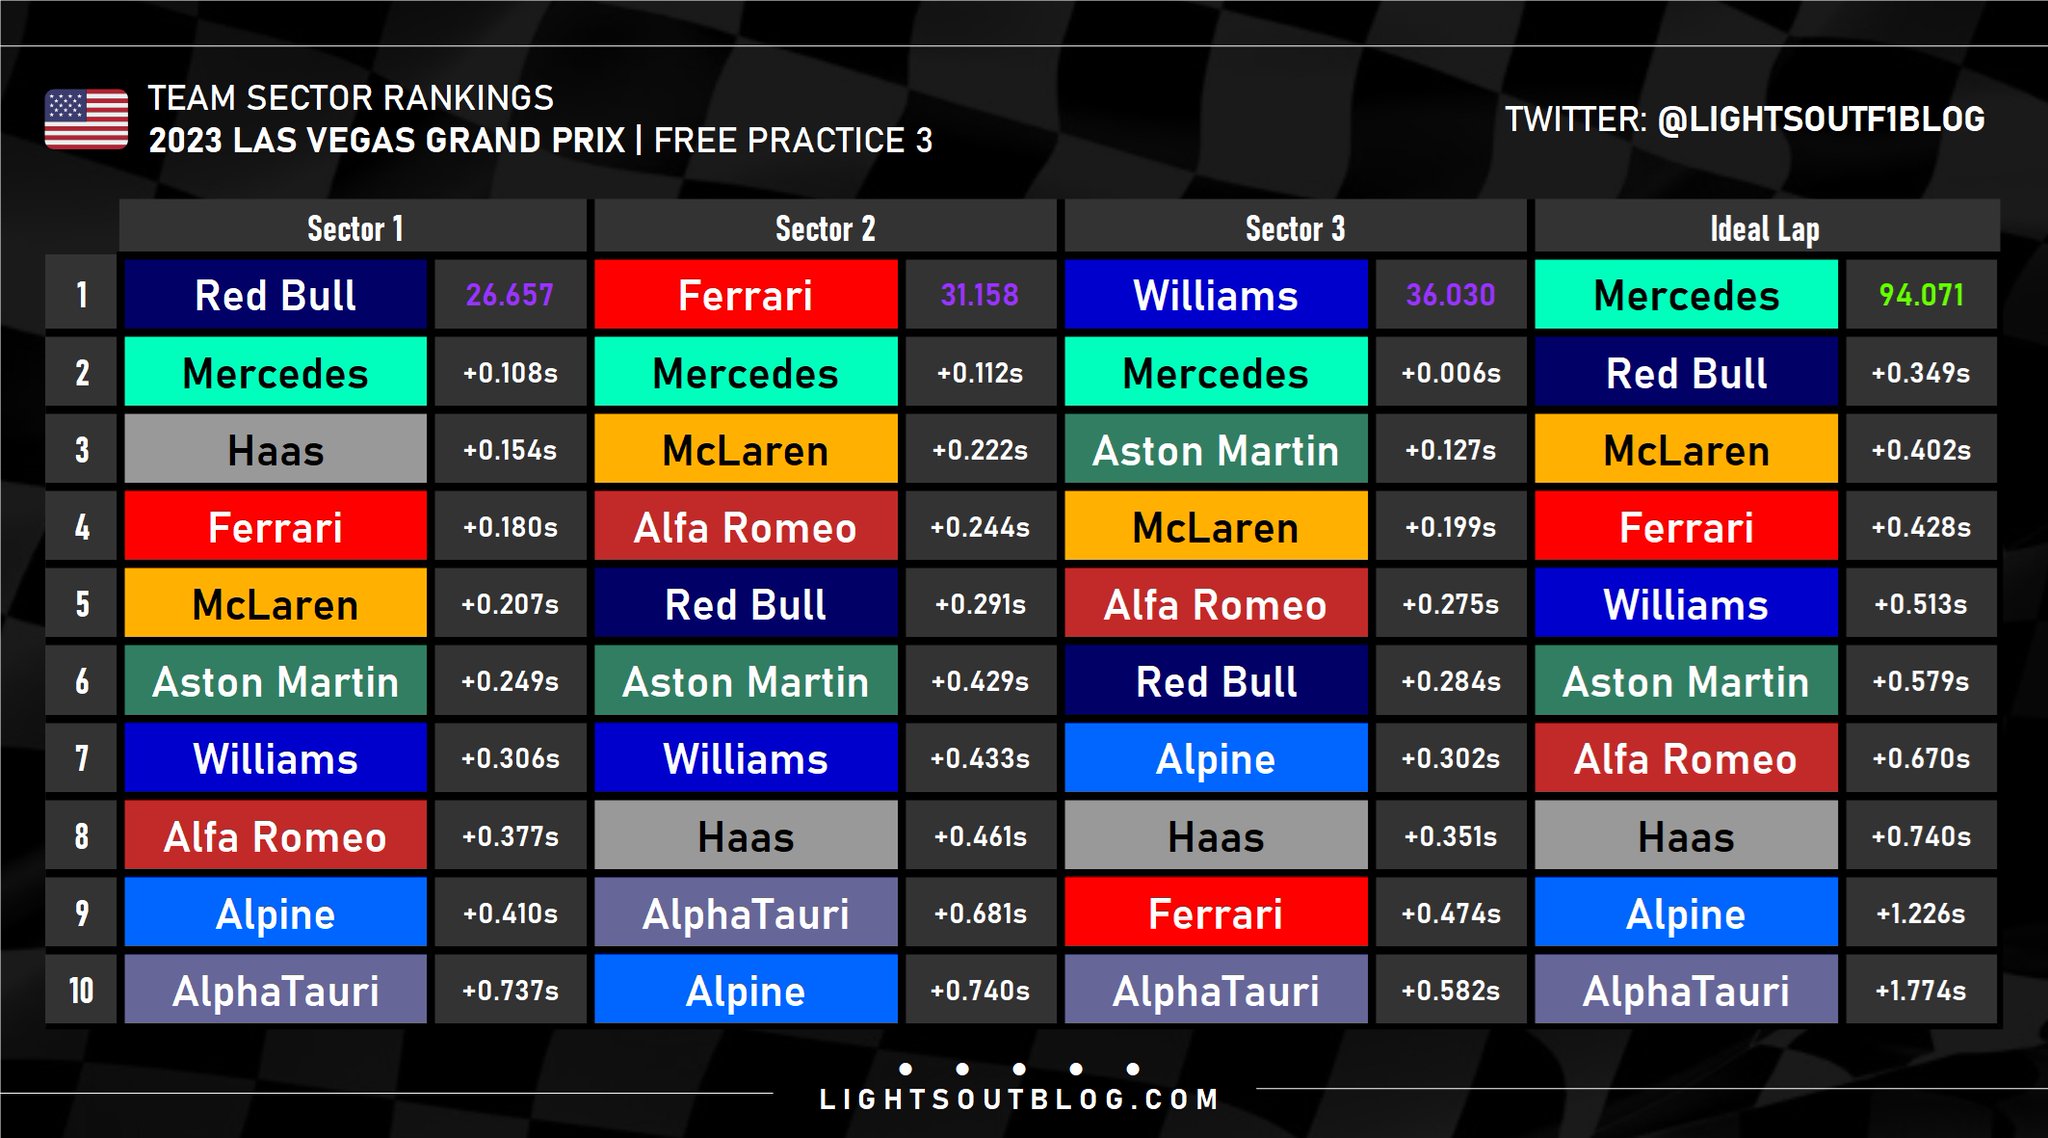Screen dimensions: 2048x1138
Task: Select Mercedes in the Ideal Lap column
Action: (x=1686, y=295)
